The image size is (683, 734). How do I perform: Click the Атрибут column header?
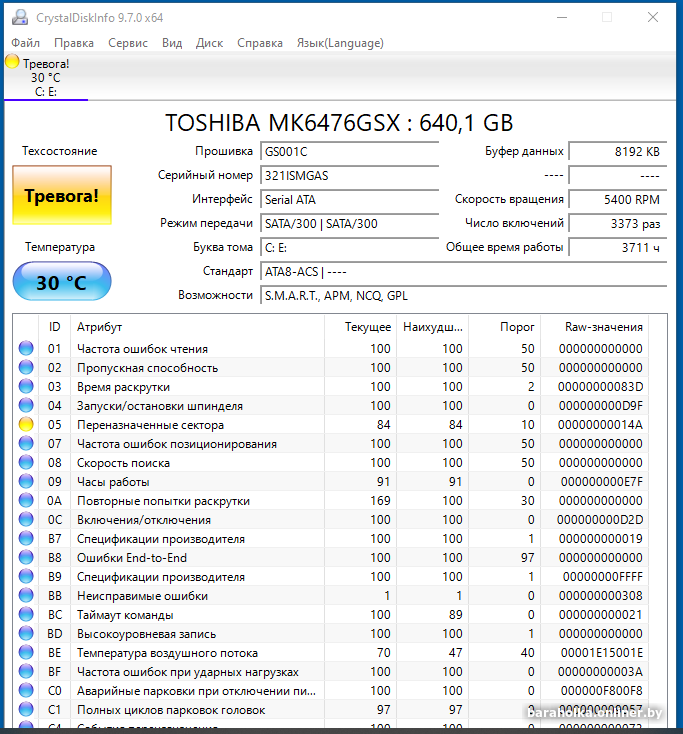pyautogui.click(x=197, y=327)
